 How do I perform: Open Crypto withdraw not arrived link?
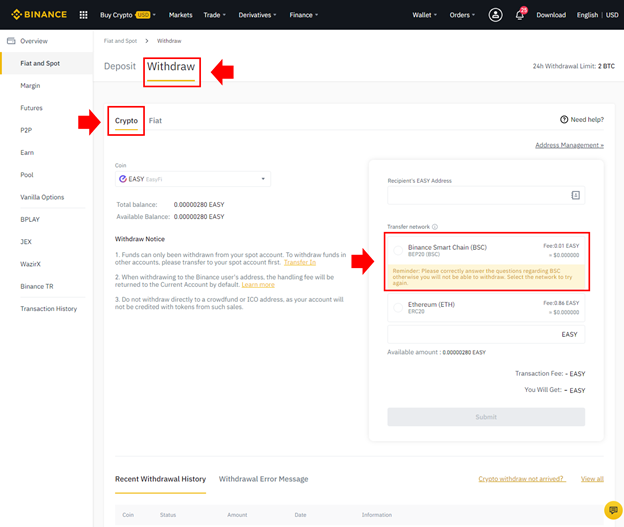pyautogui.click(x=522, y=479)
